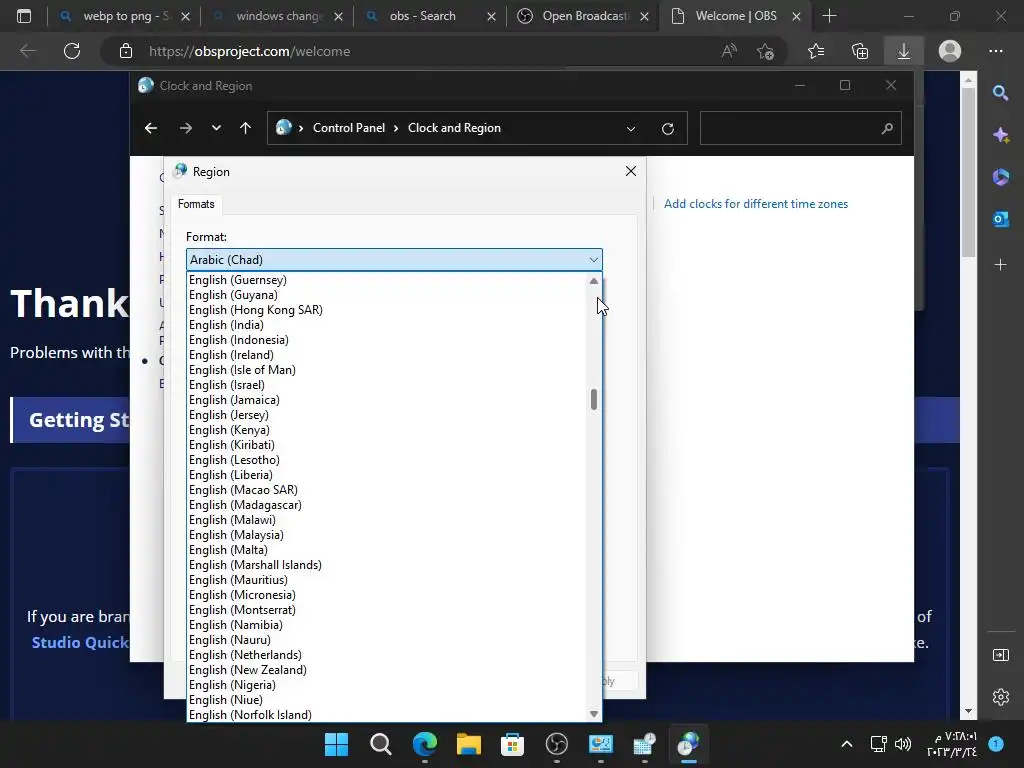
Task: Open Edge sidebar Search icon
Action: pos(1000,93)
